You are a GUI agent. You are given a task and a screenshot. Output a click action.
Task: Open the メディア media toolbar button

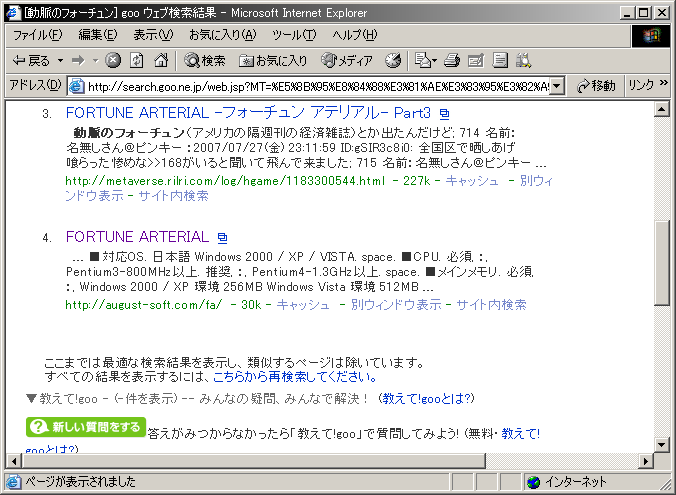tap(347, 61)
